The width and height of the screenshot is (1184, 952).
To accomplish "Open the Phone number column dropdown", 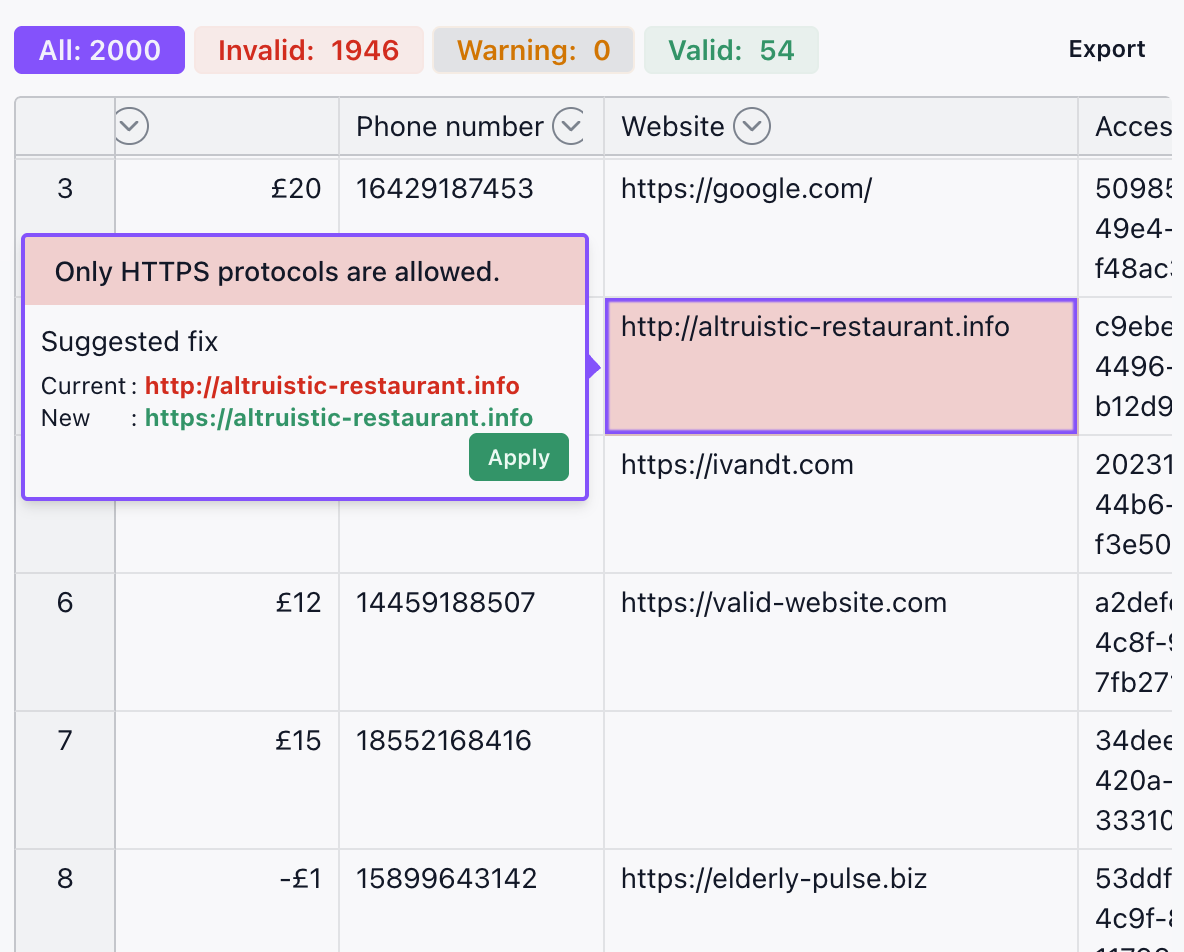I will [x=570, y=126].
